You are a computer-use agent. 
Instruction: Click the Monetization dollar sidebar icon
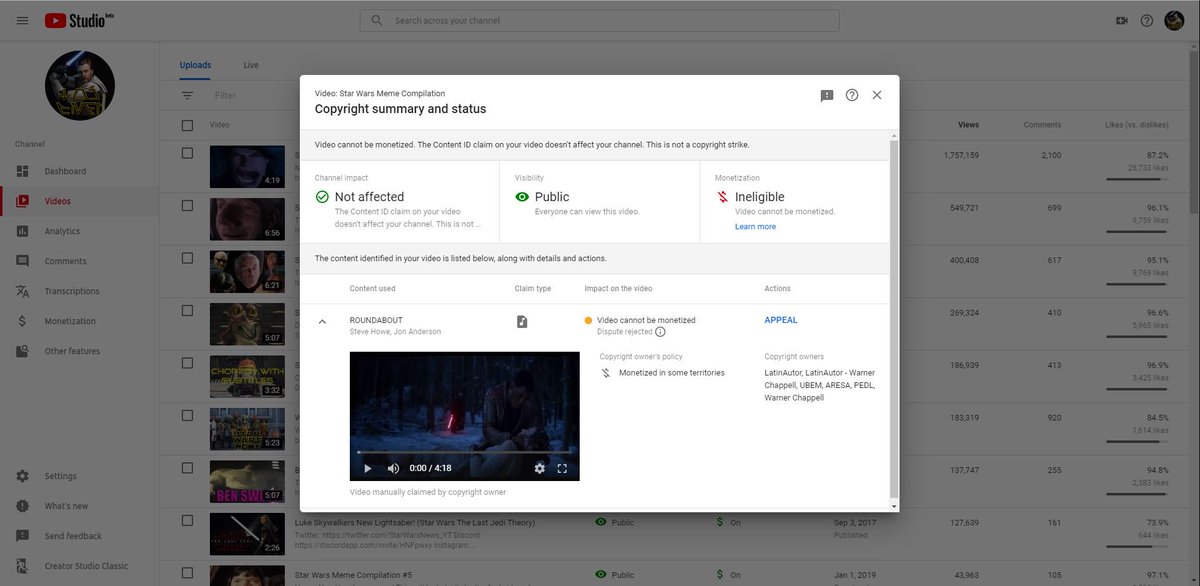pyautogui.click(x=22, y=321)
